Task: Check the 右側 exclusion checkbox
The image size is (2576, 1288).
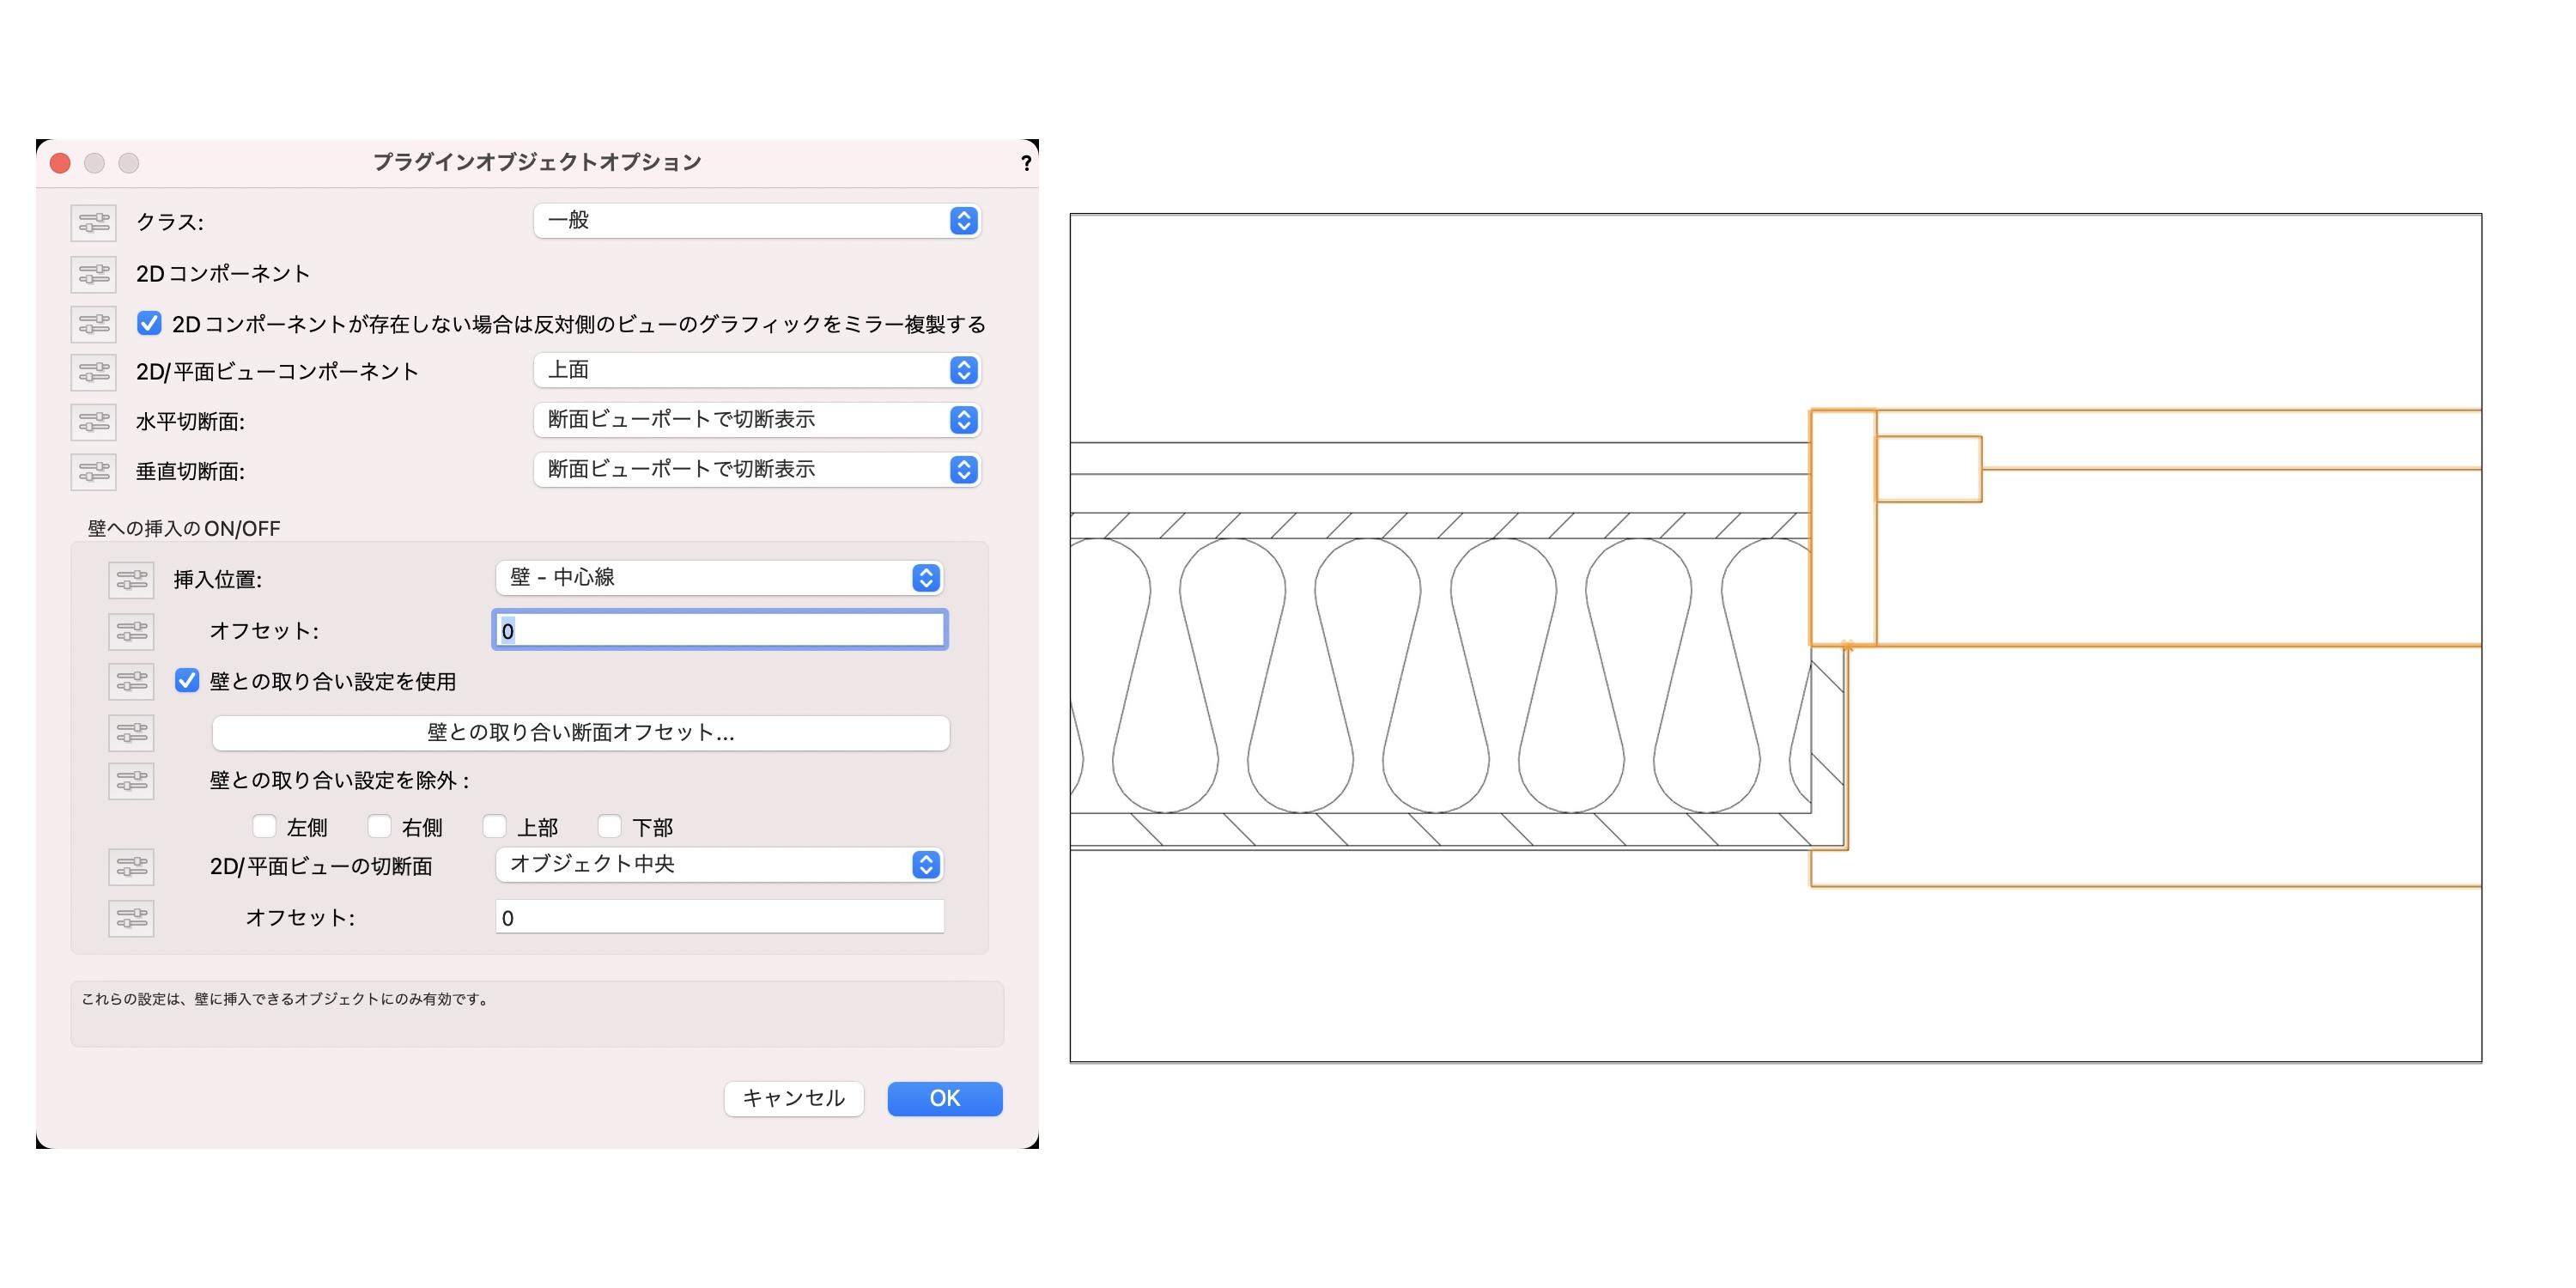Action: tap(379, 826)
